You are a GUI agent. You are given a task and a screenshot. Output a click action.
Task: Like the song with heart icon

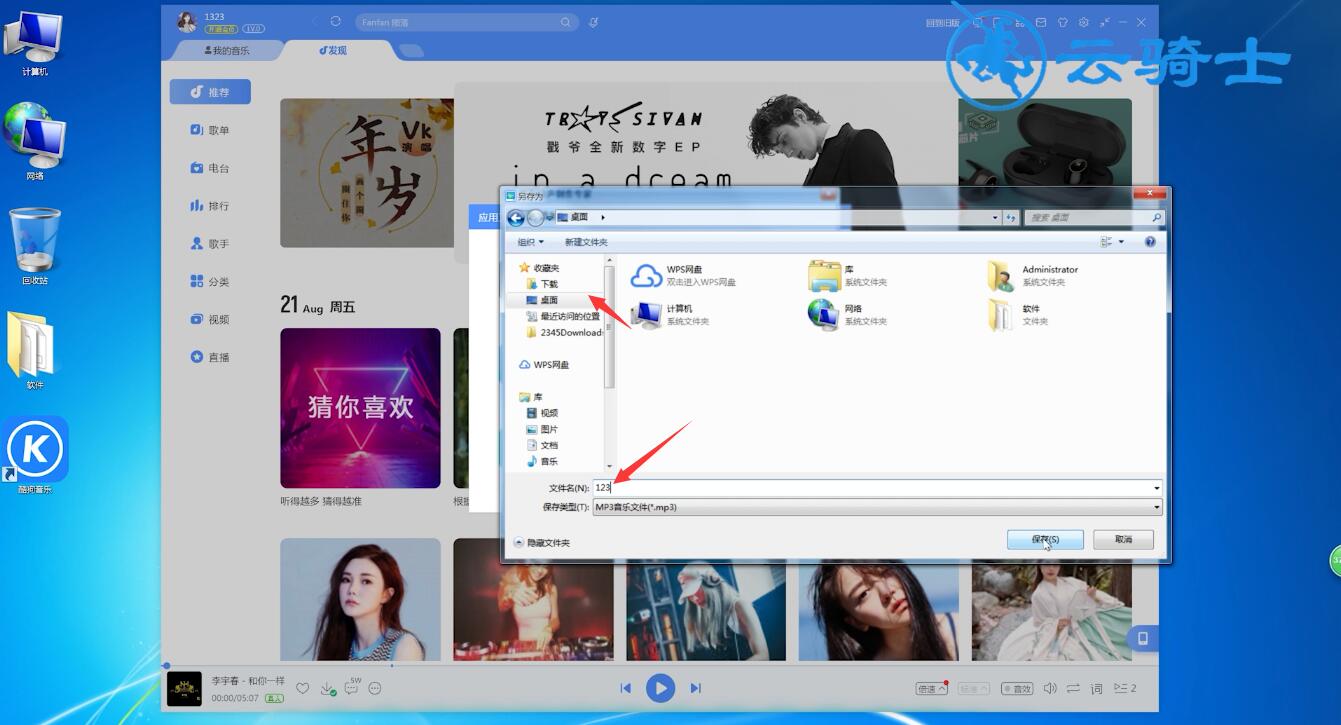pyautogui.click(x=302, y=688)
